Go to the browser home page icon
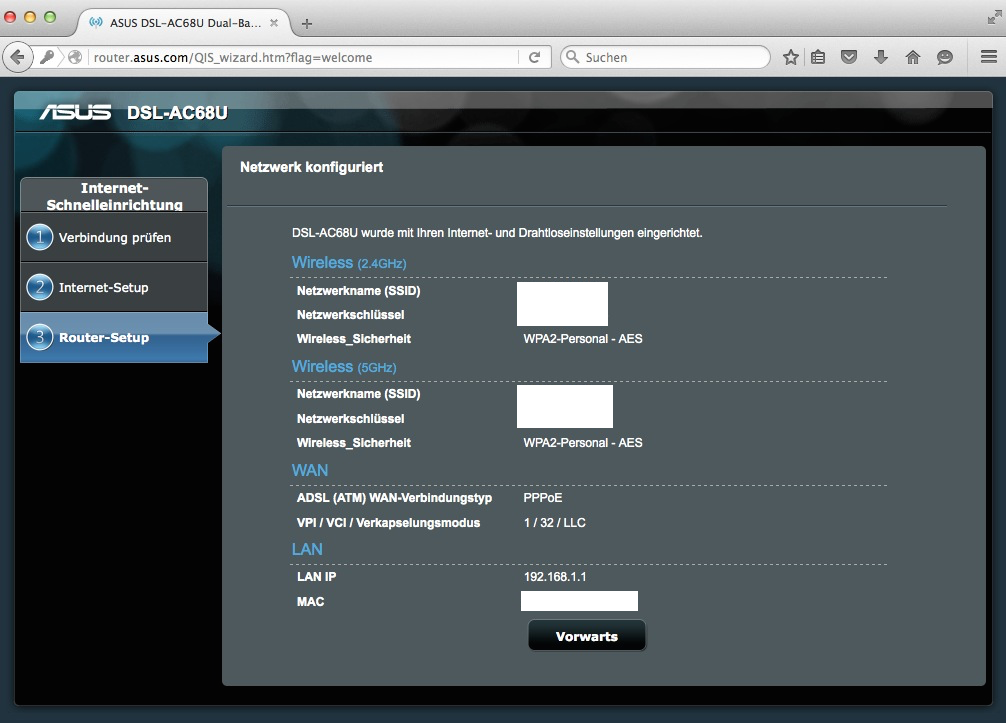Viewport: 1006px width, 723px height. click(912, 57)
